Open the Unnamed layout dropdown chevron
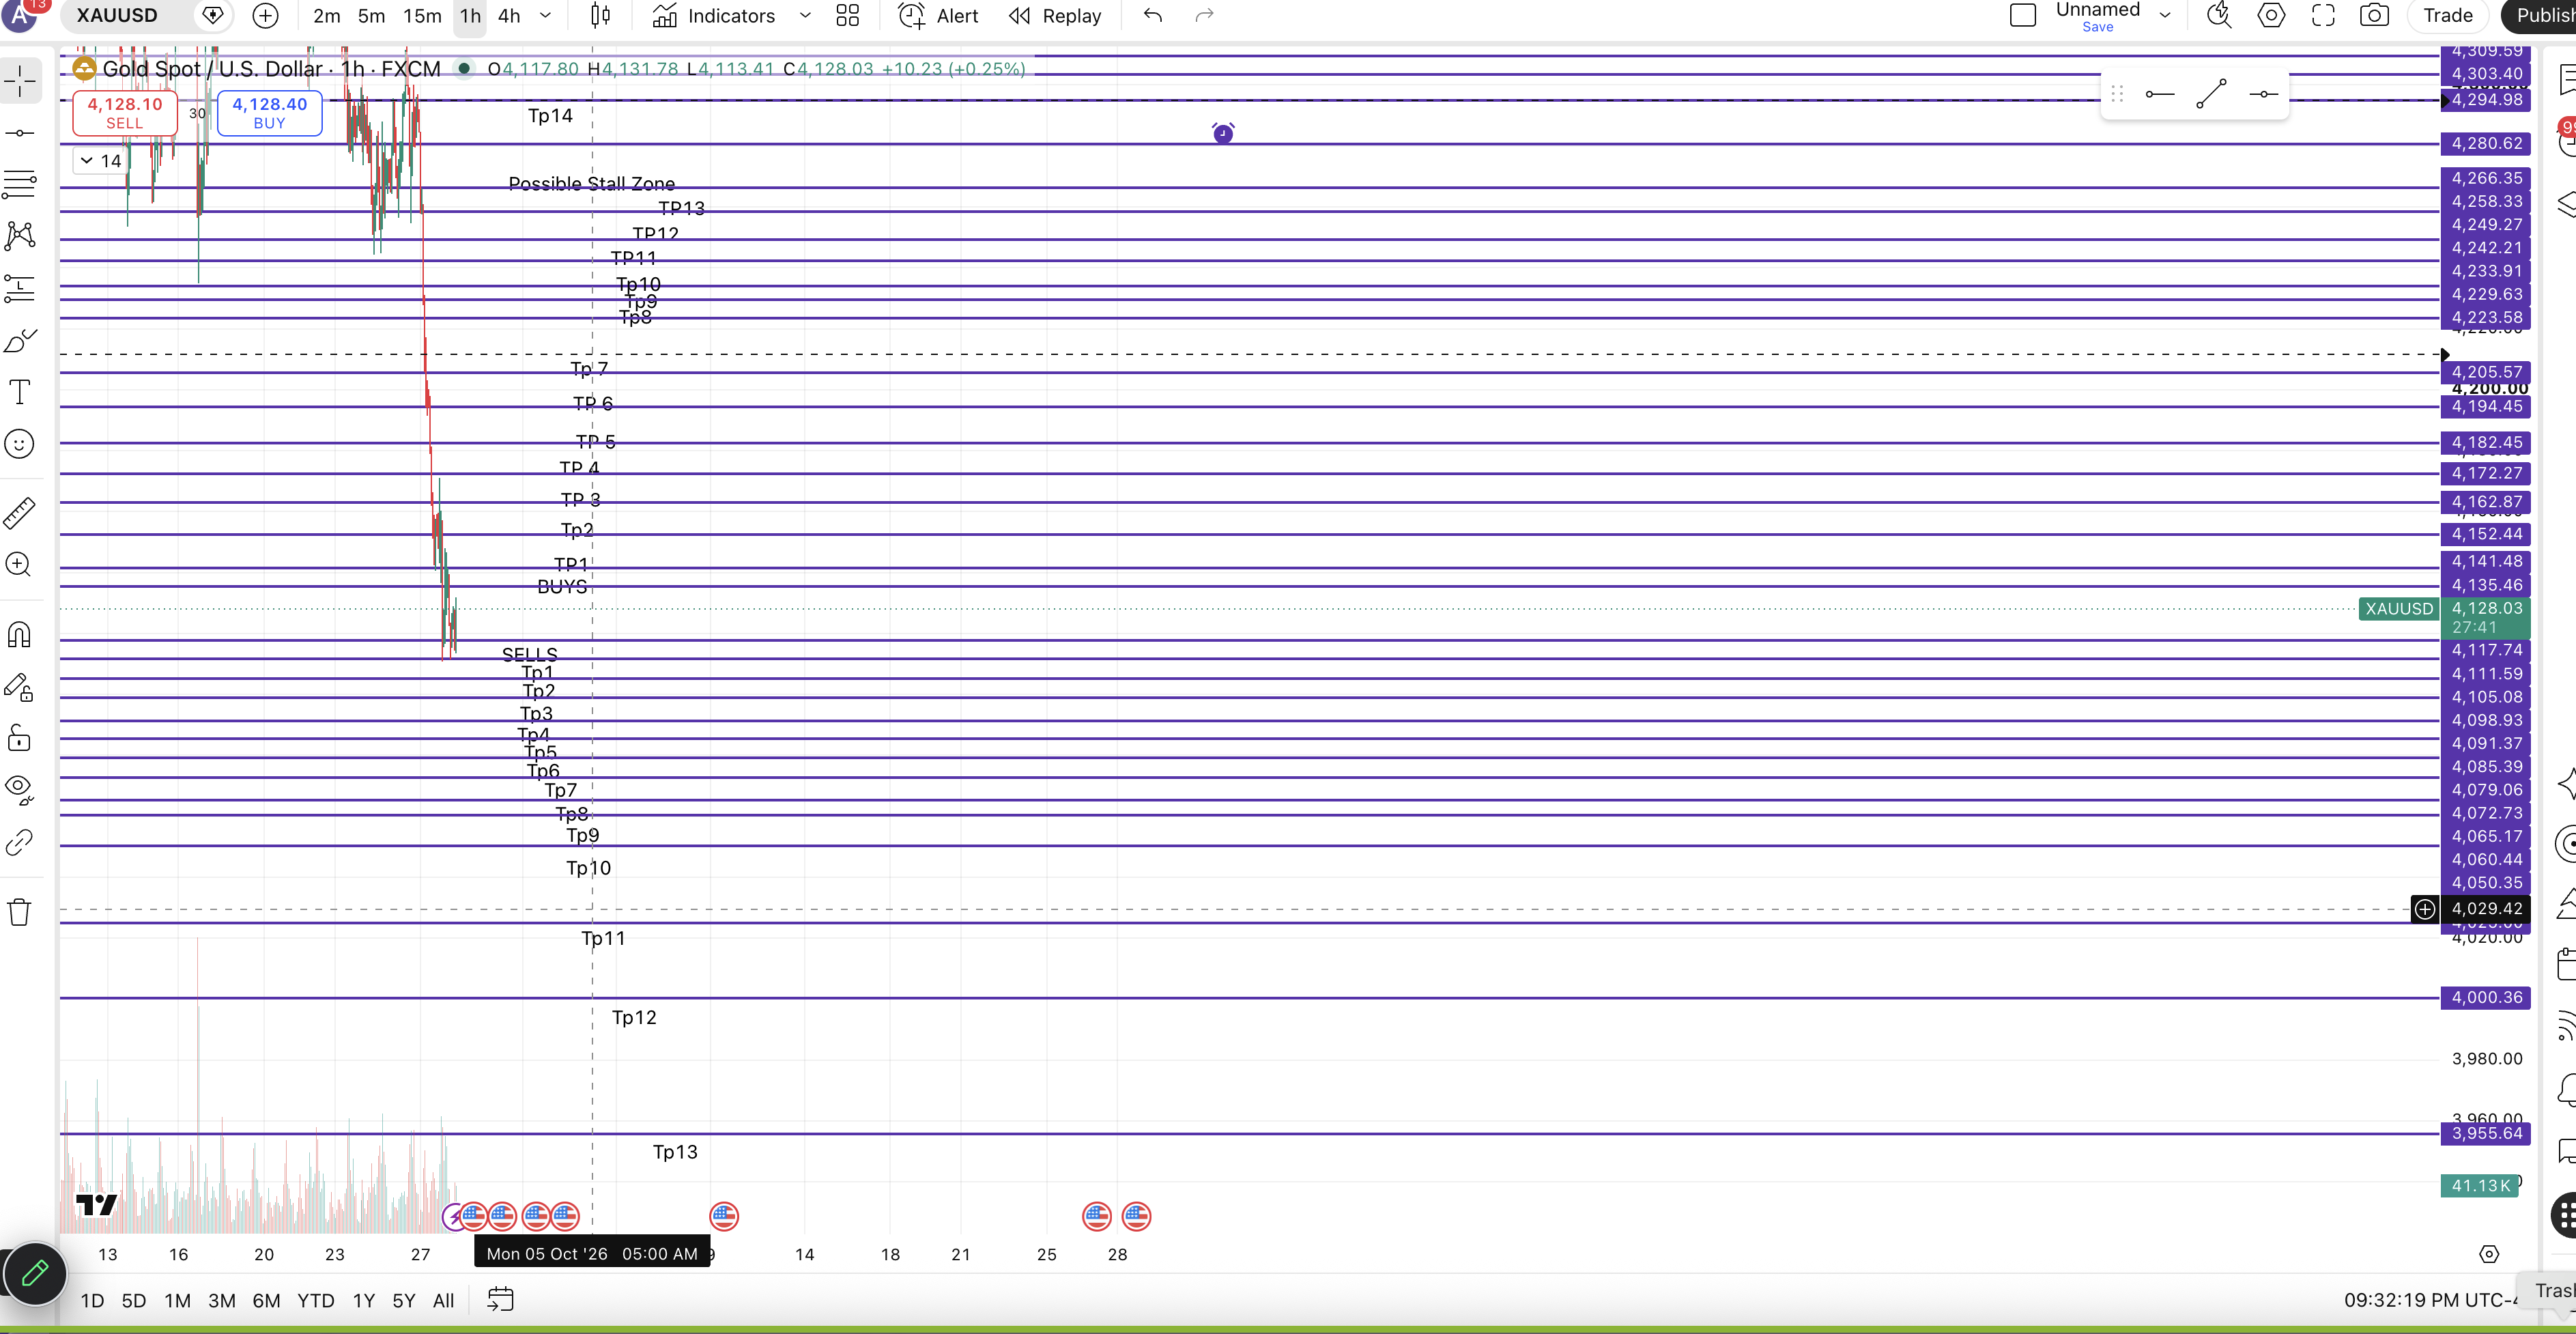The image size is (2576, 1334). [x=2165, y=16]
